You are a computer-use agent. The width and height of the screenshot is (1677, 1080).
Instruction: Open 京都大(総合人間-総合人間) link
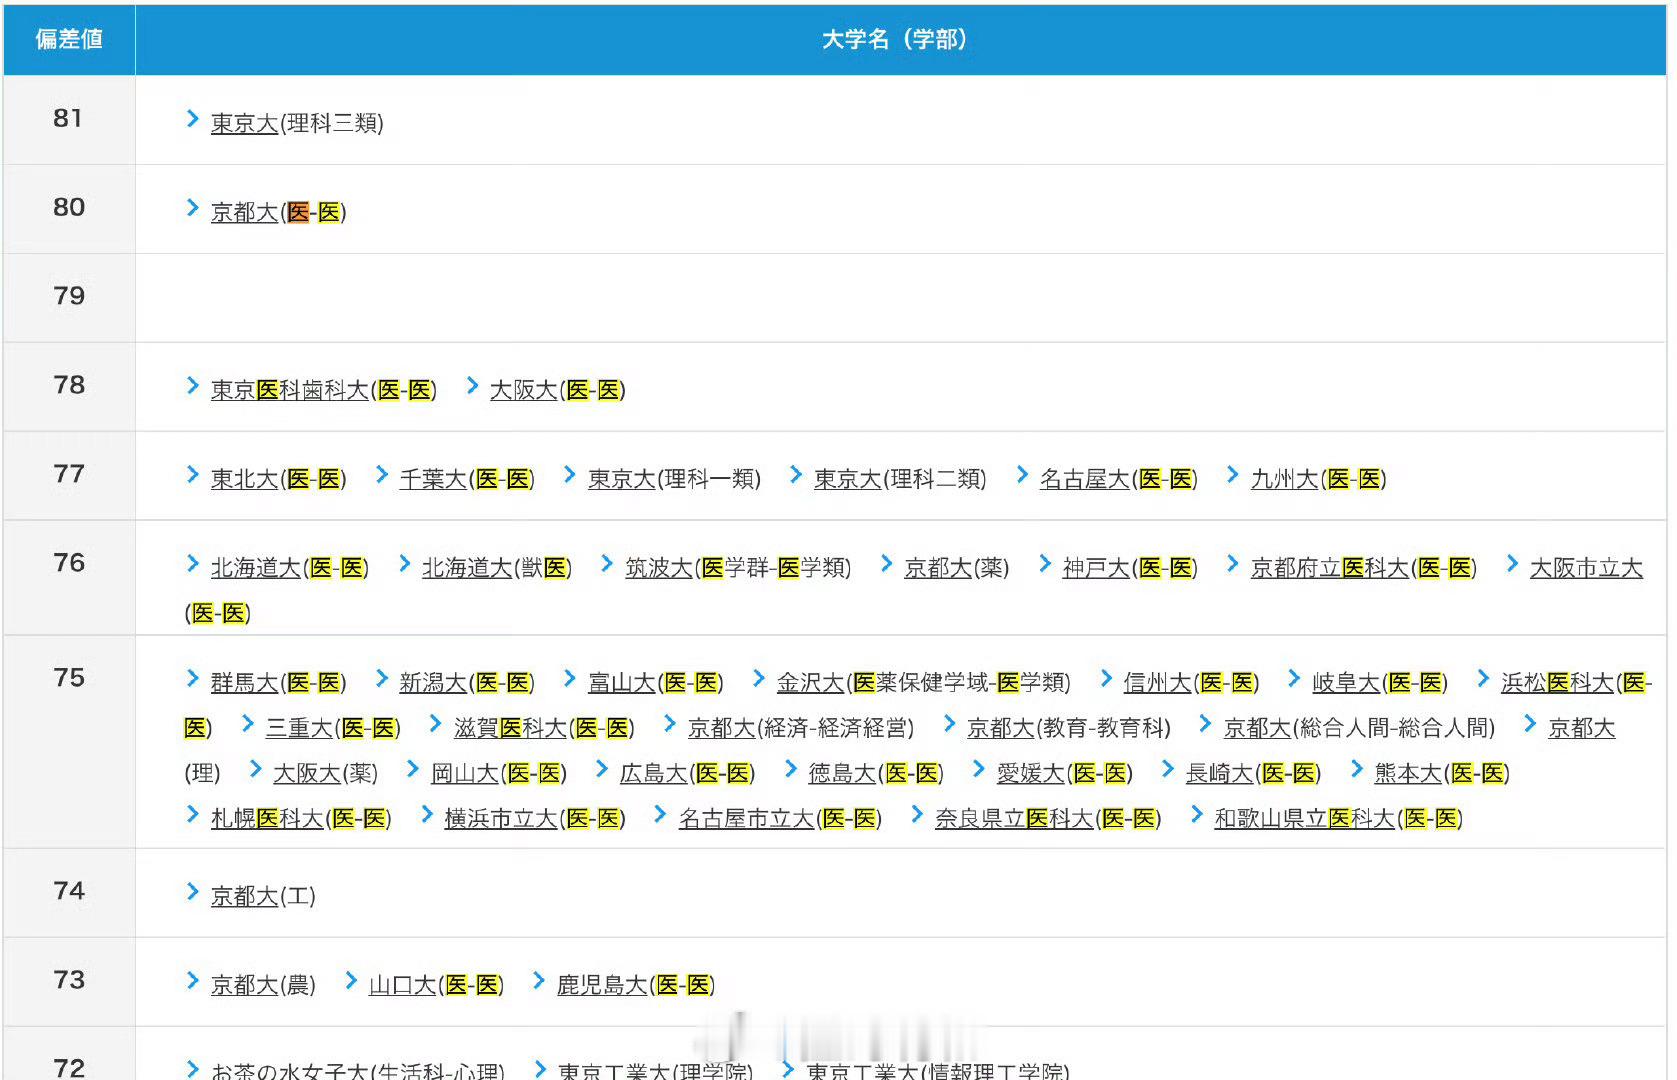(1360, 728)
